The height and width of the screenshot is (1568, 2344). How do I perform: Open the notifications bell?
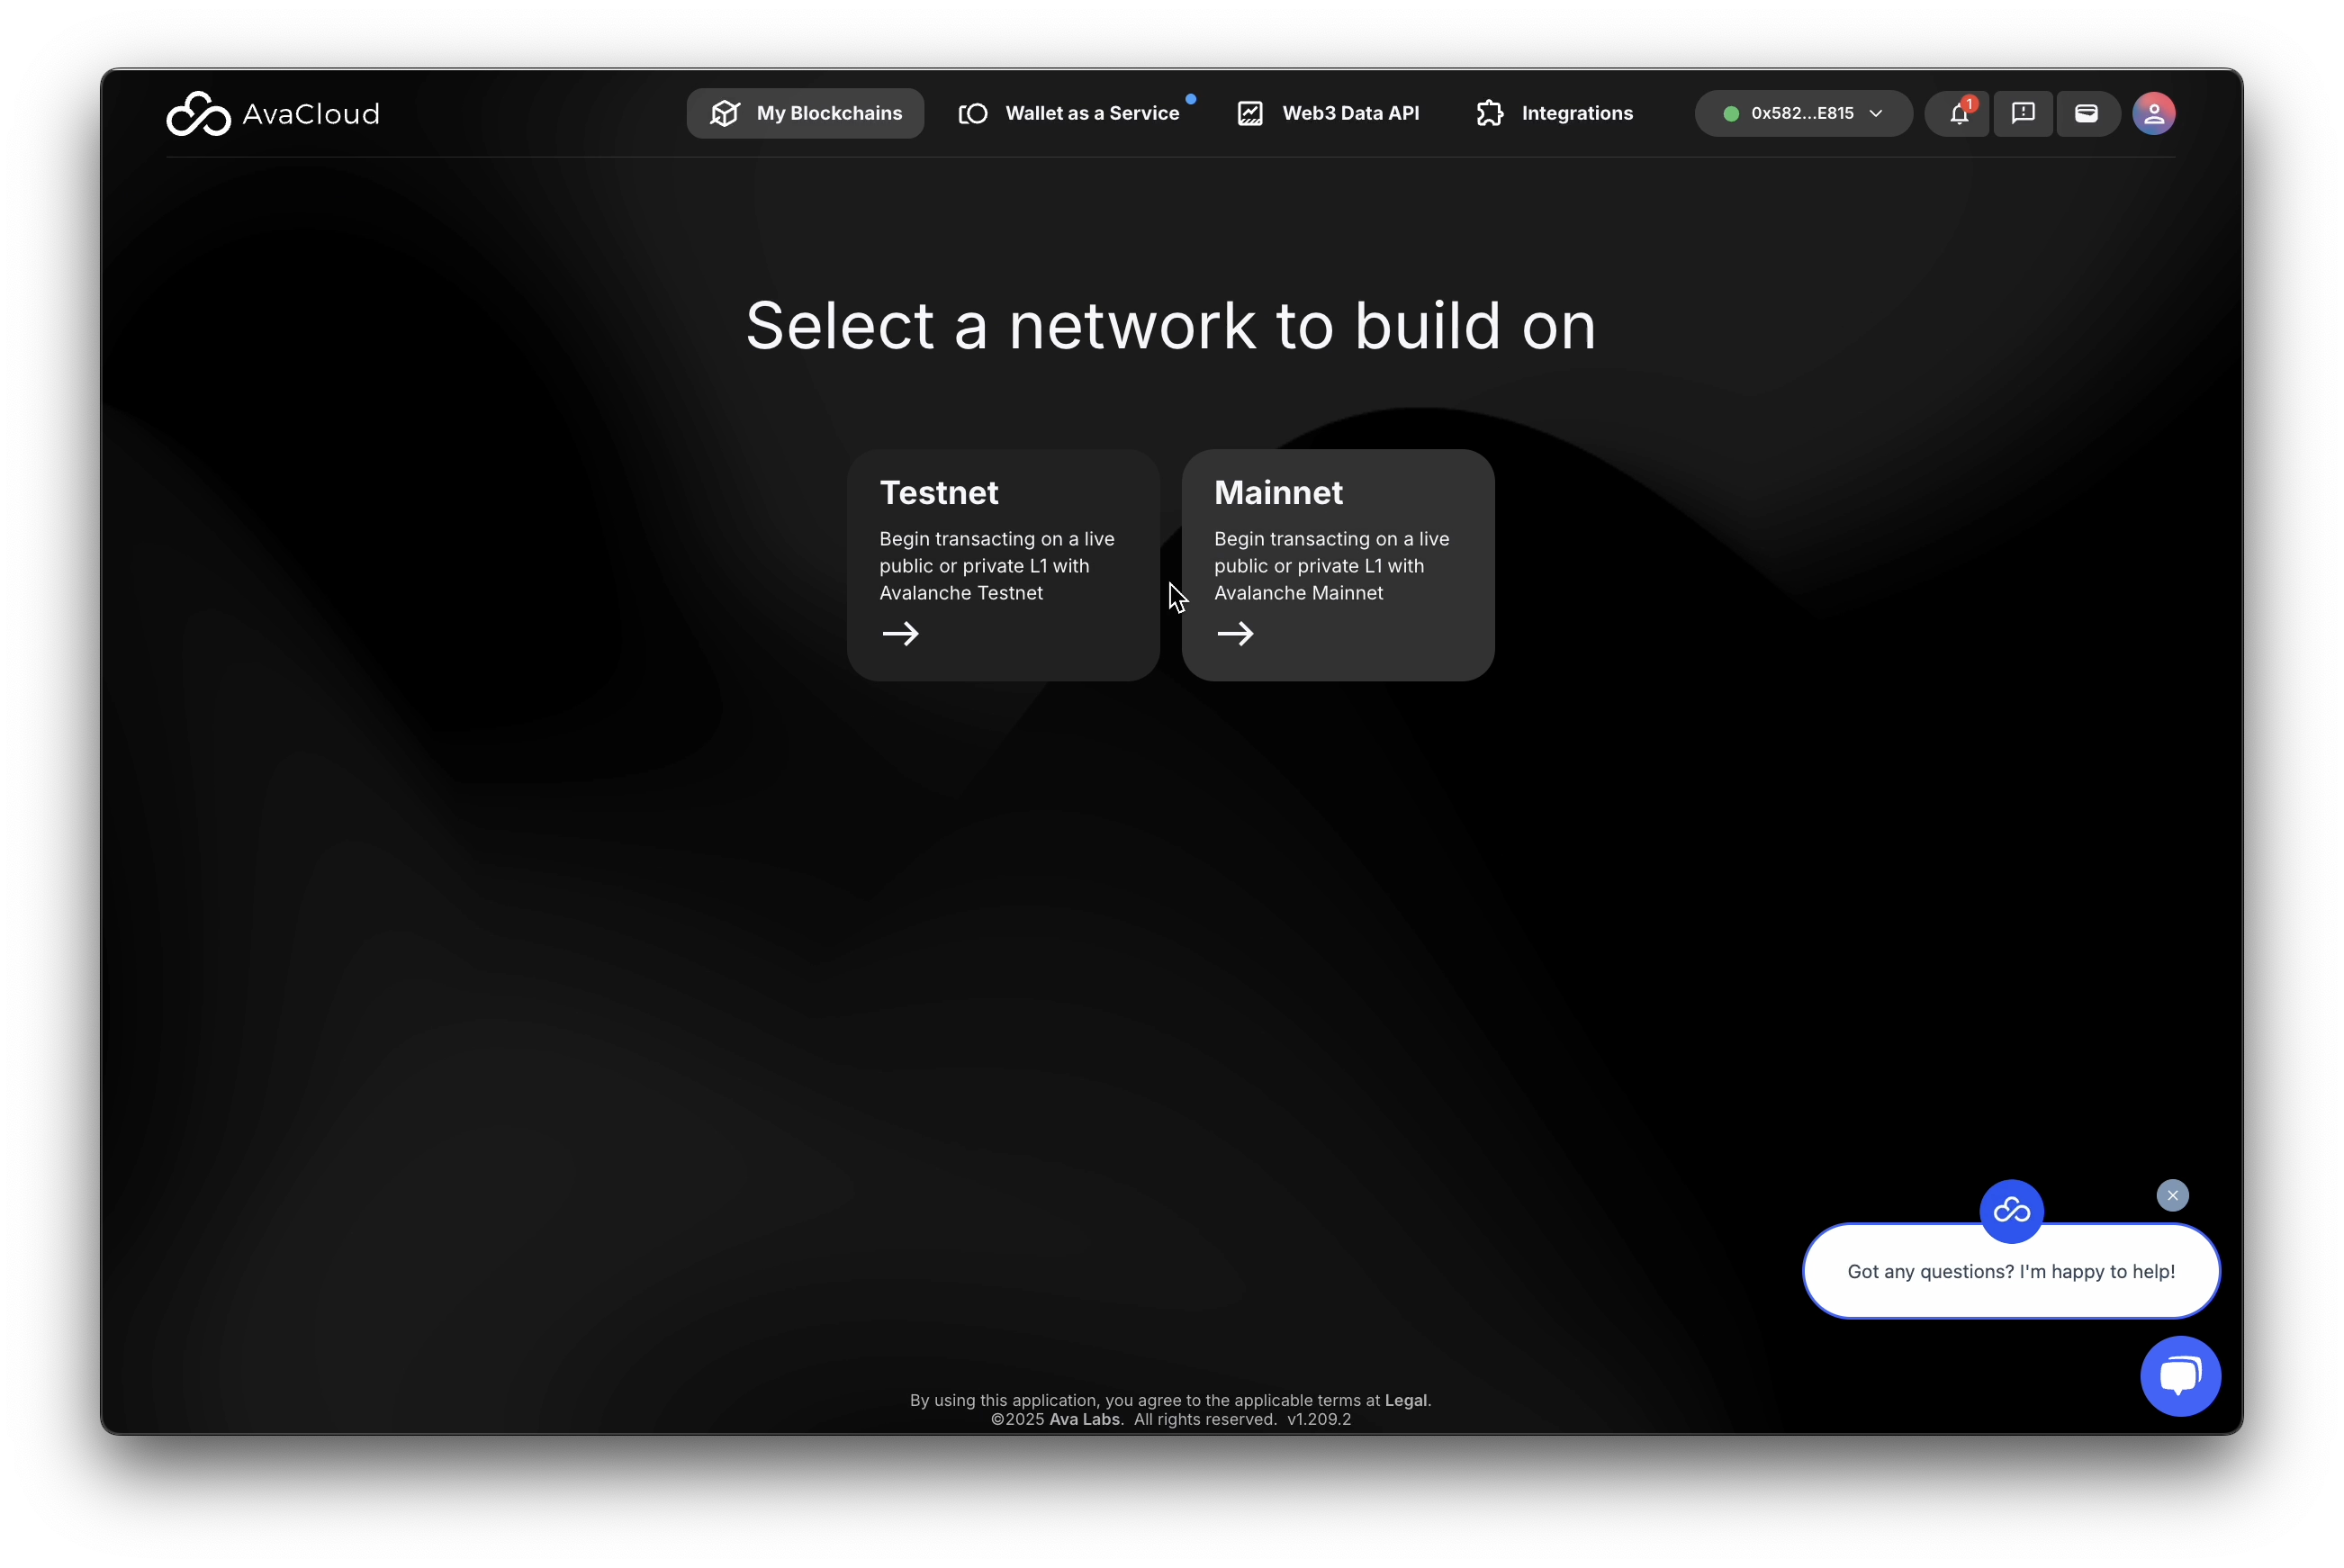(1958, 114)
